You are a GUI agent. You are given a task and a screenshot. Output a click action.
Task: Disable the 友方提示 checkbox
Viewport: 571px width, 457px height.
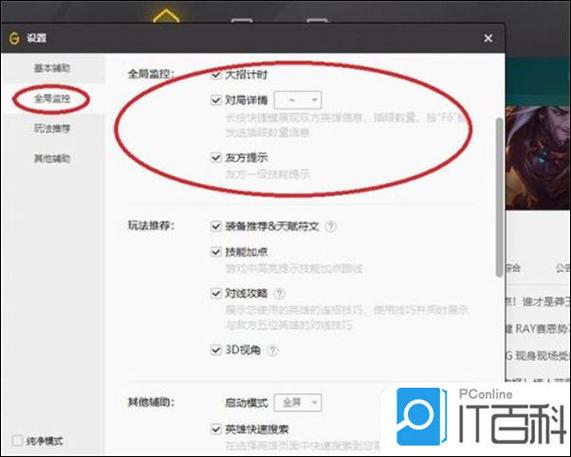216,157
